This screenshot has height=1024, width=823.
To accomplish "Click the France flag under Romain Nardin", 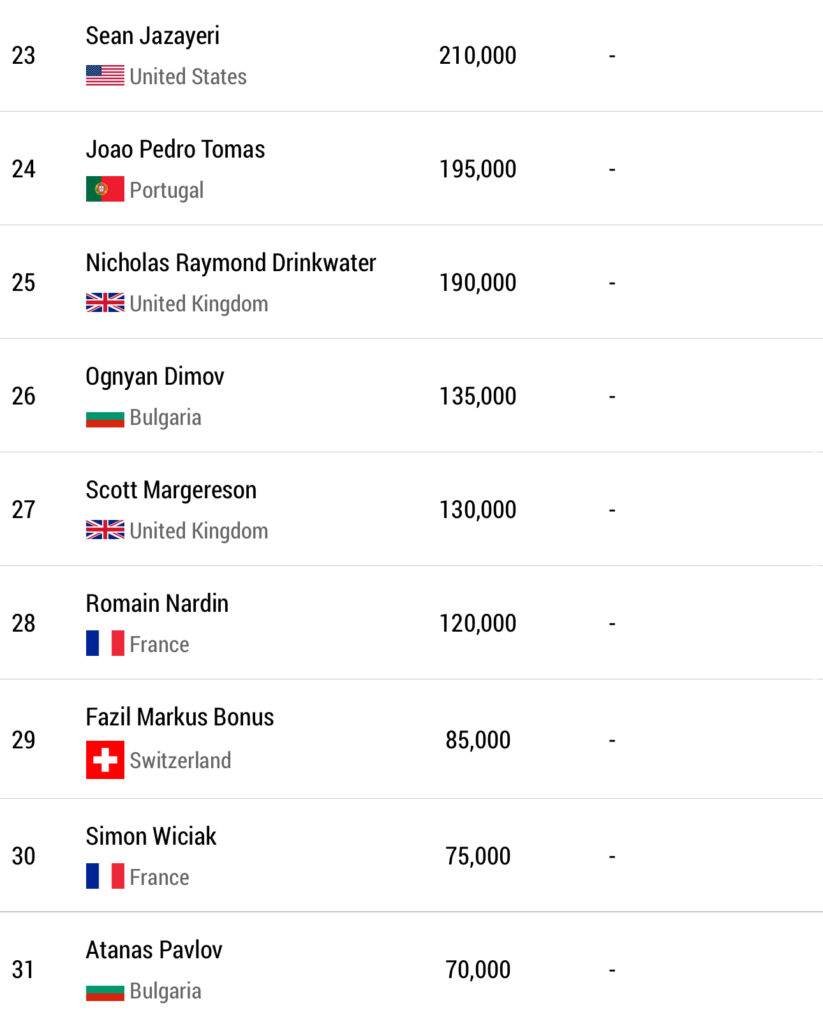I will tap(105, 644).
